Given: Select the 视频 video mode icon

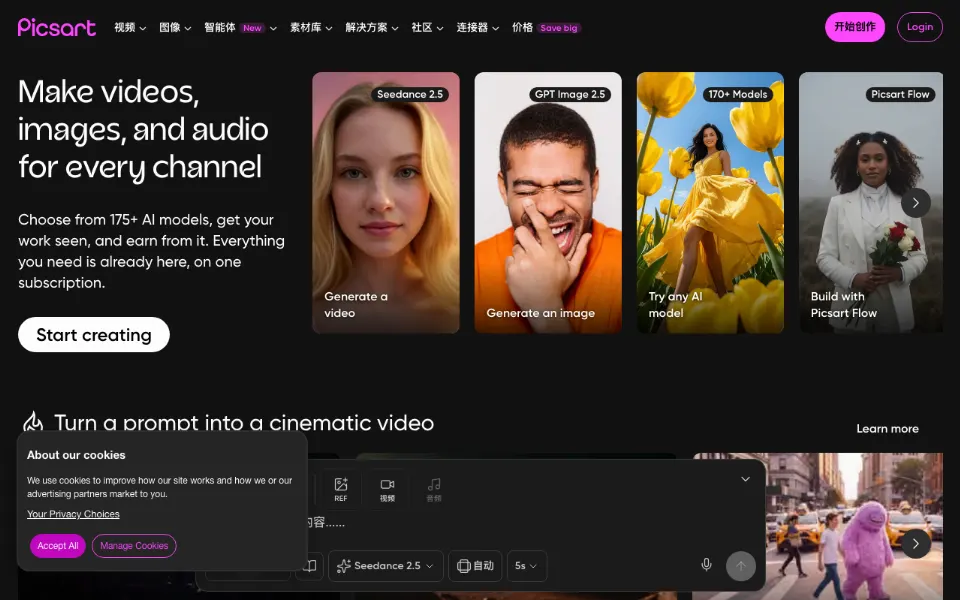Looking at the screenshot, I should coord(388,489).
